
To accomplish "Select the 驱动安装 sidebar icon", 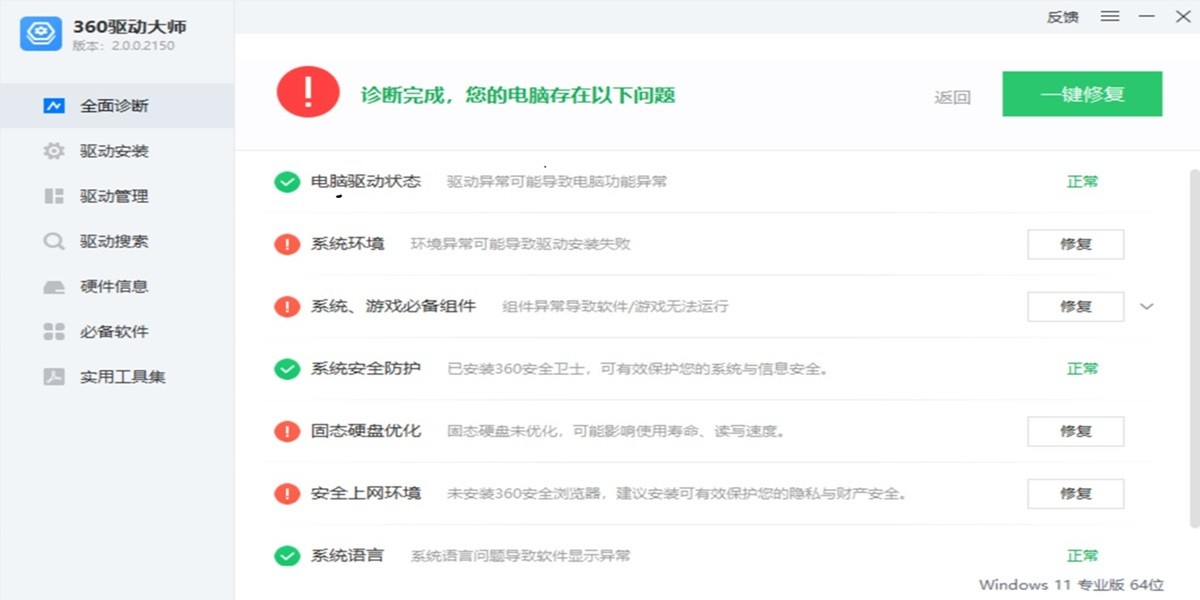I will (x=55, y=150).
